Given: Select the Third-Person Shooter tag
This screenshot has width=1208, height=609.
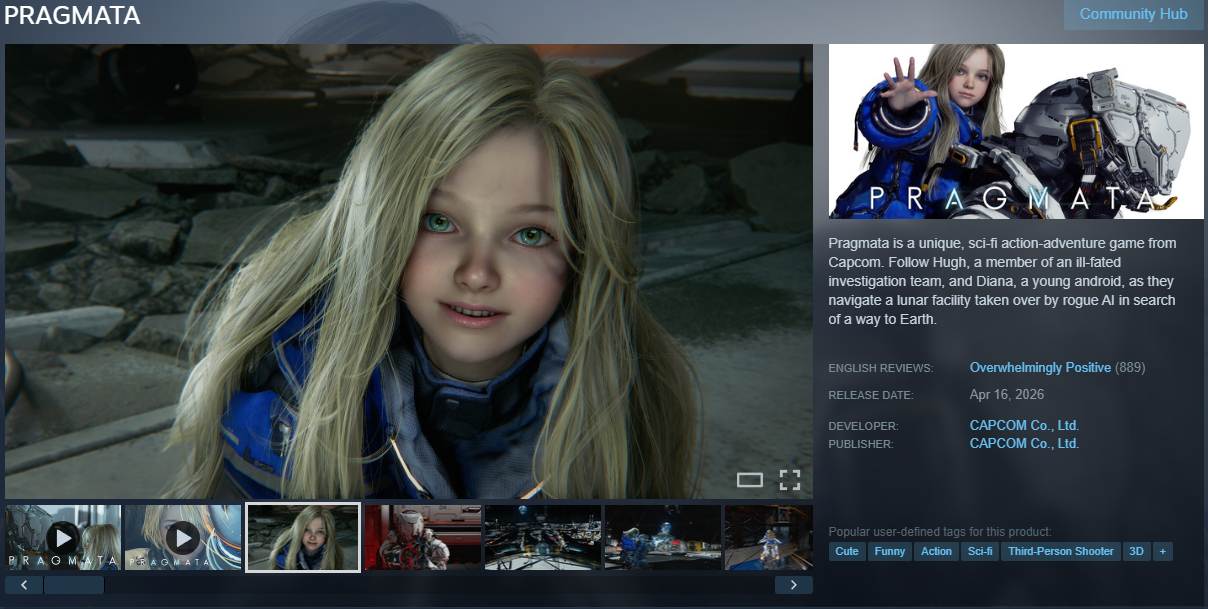Looking at the screenshot, I should (1061, 551).
